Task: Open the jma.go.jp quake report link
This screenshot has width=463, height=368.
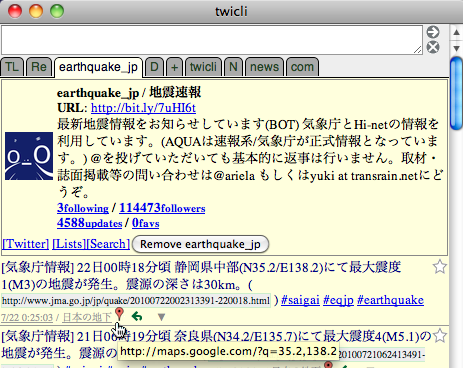Action: tap(136, 301)
